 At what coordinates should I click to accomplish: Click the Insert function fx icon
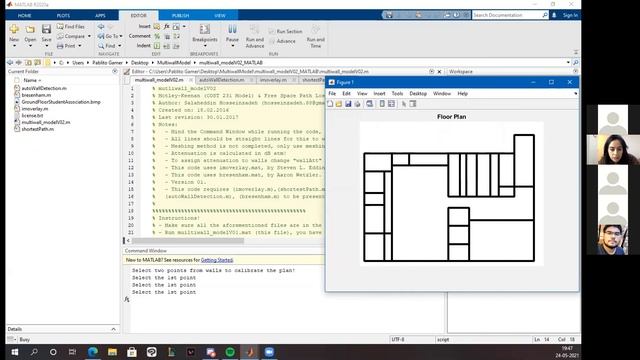(167, 27)
